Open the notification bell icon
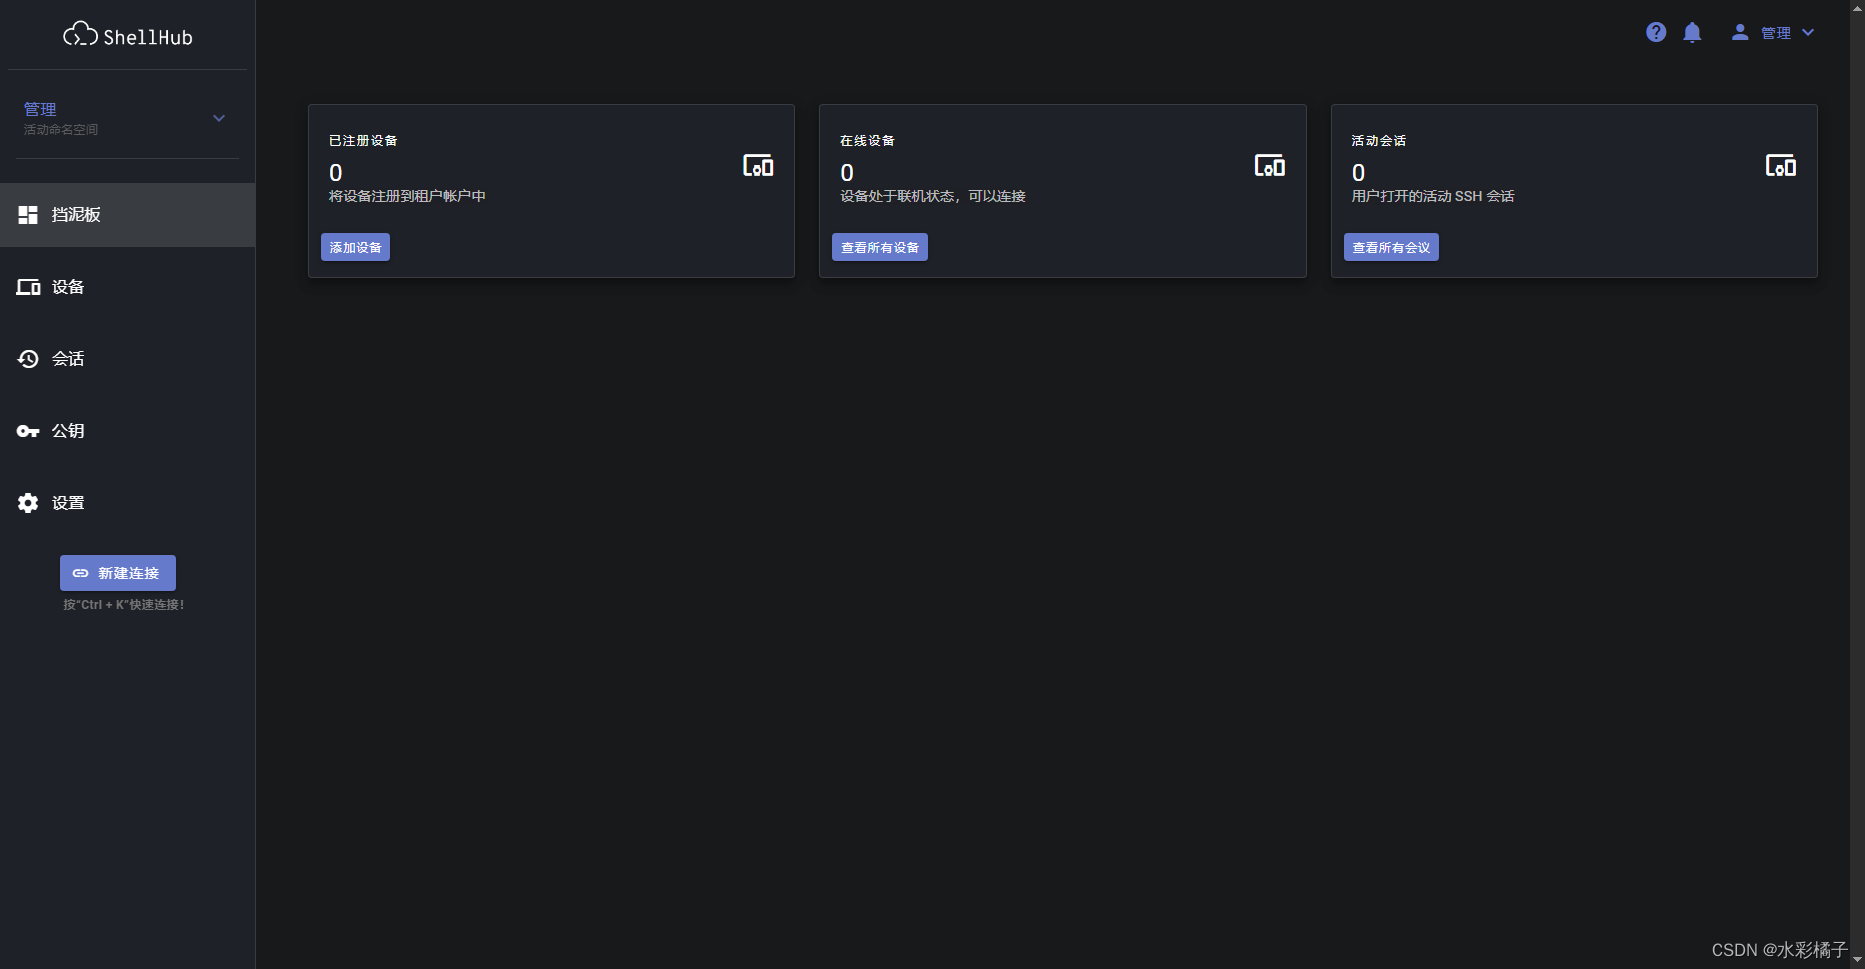1865x969 pixels. coord(1692,31)
